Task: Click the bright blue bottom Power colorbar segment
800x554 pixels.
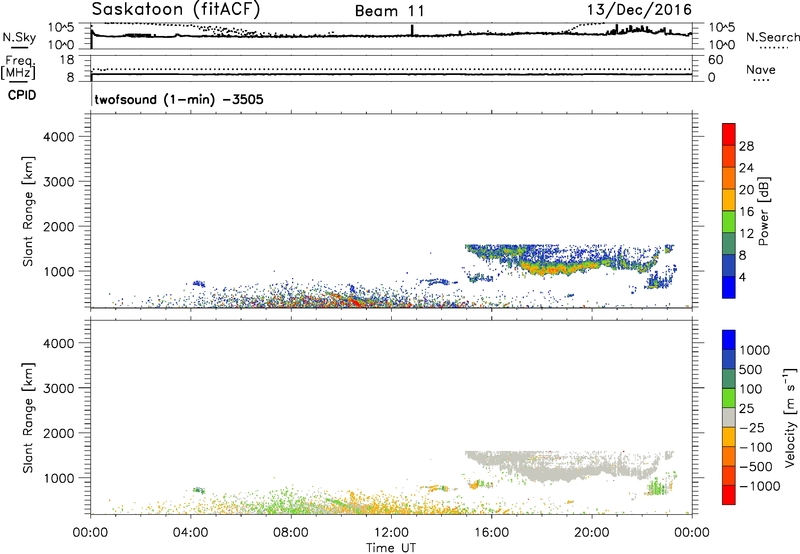Action: [729, 287]
